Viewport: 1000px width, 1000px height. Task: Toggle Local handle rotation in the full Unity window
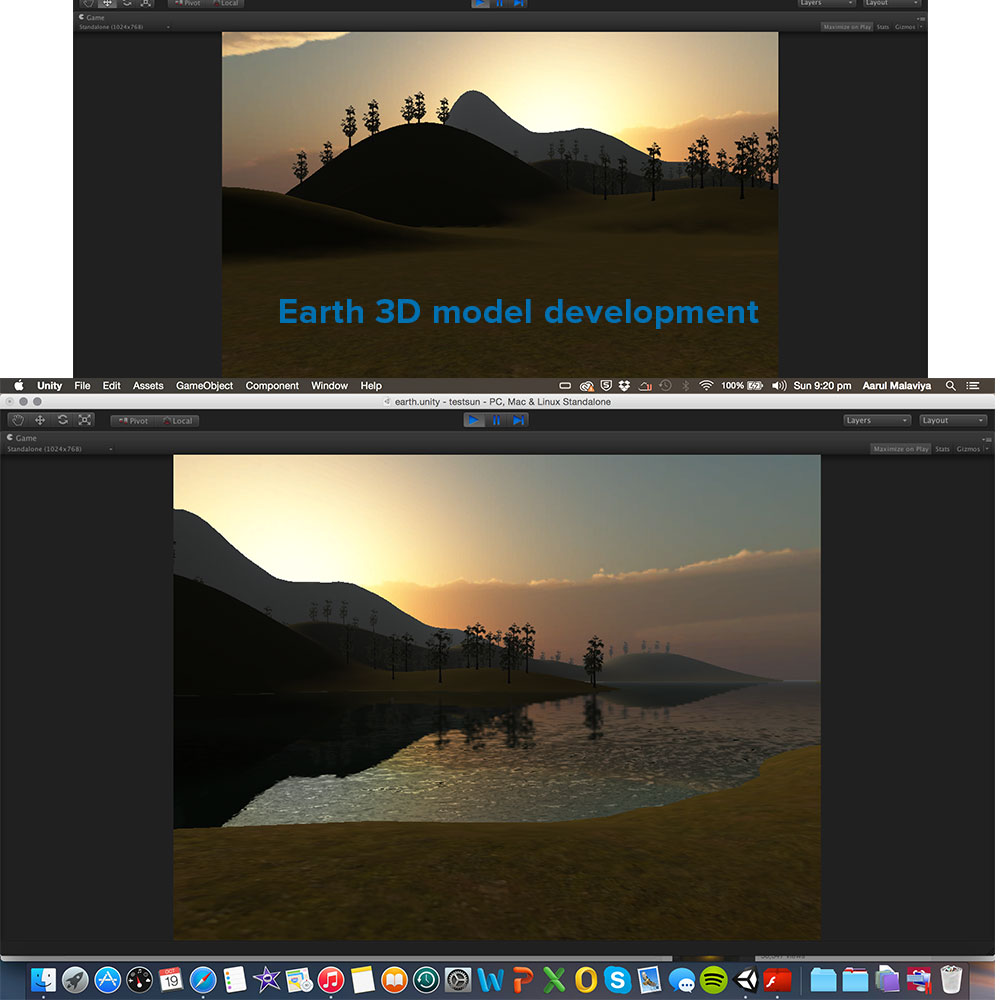[x=177, y=421]
